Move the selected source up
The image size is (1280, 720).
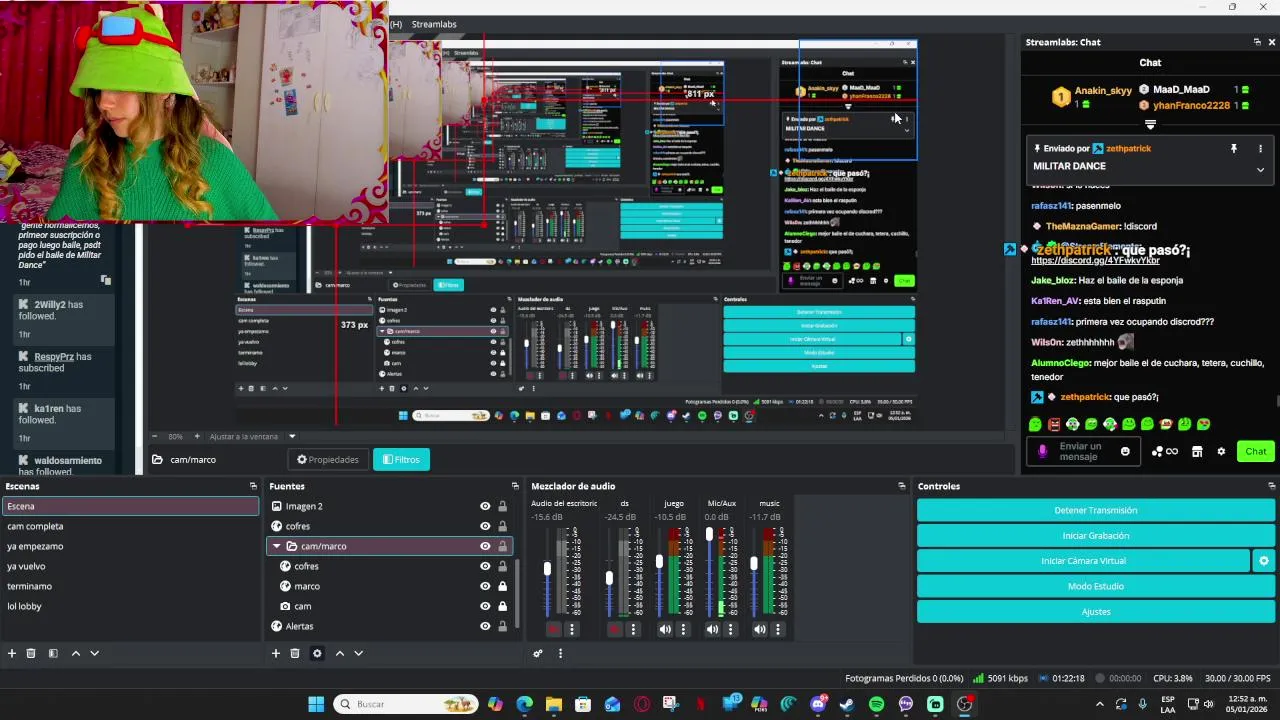(x=340, y=653)
